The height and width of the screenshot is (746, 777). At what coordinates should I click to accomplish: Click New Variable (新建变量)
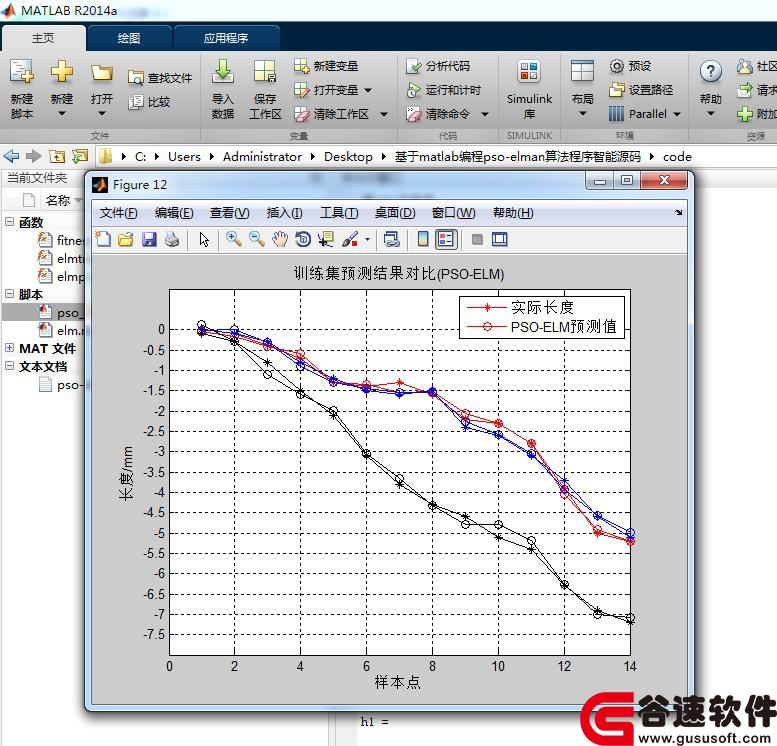[326, 66]
